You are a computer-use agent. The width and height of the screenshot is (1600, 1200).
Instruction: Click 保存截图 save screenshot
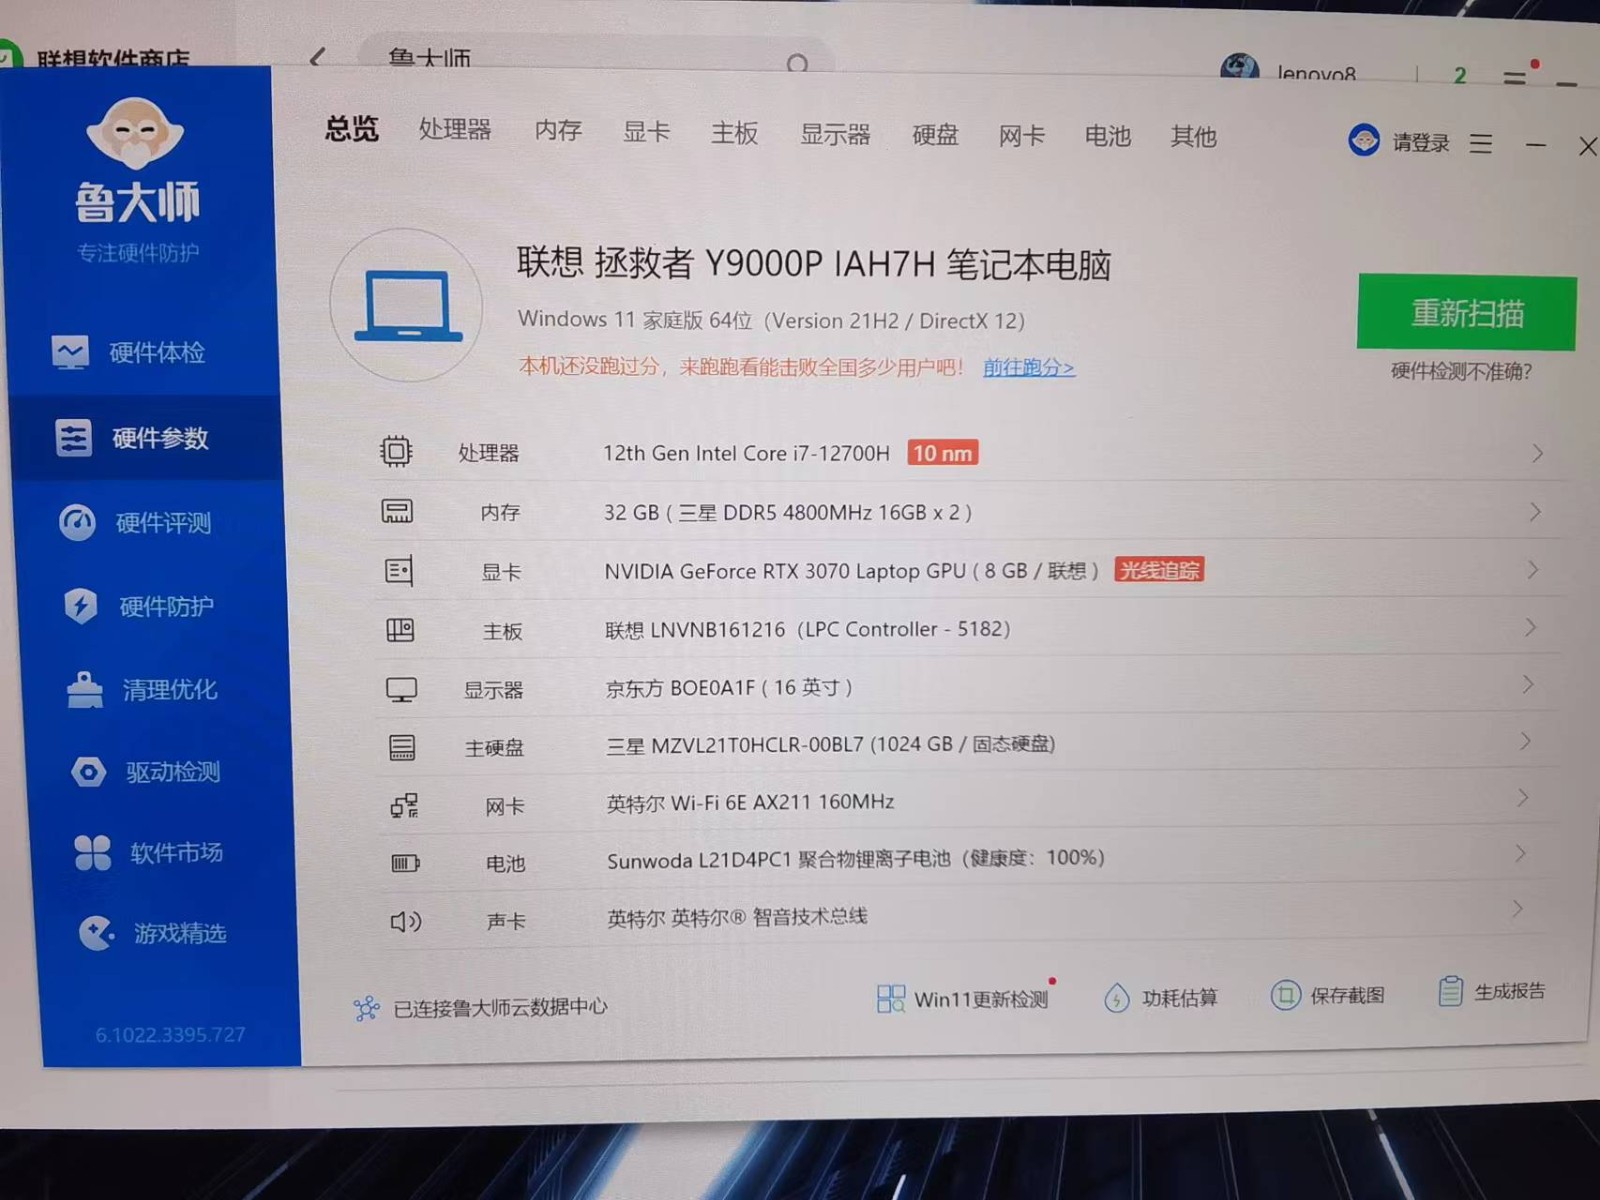(1327, 995)
